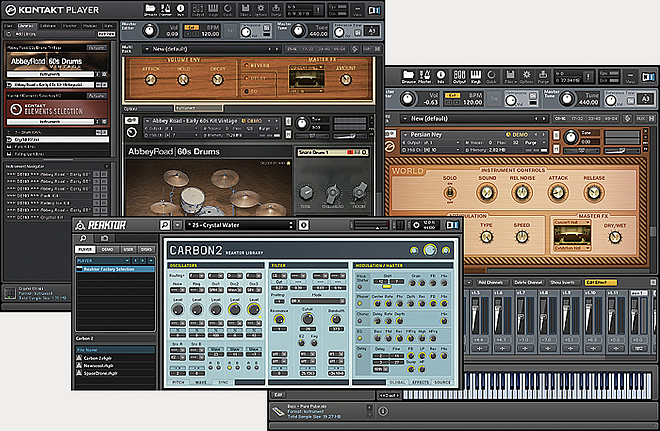Viewport: 660px width, 431px height.
Task: Click Info icon in right Kontakt window
Action: 441,77
